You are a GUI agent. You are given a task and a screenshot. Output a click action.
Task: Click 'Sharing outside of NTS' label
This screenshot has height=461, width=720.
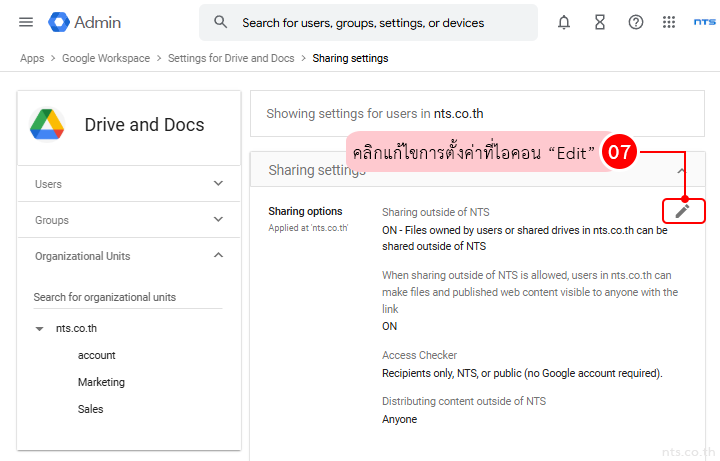pos(436,212)
